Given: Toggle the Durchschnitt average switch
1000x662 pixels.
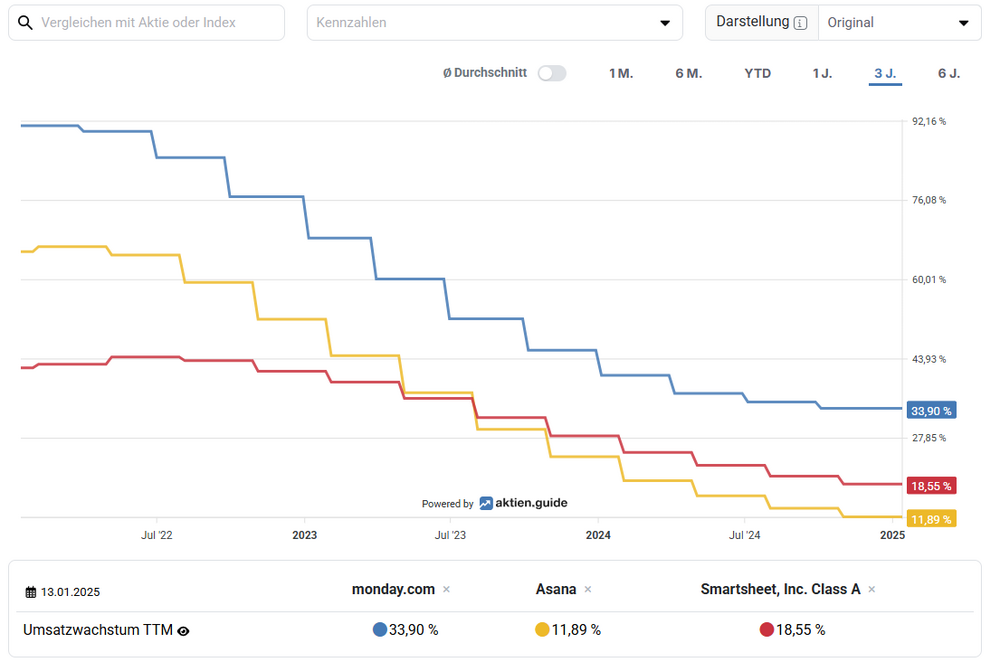Looking at the screenshot, I should (551, 73).
